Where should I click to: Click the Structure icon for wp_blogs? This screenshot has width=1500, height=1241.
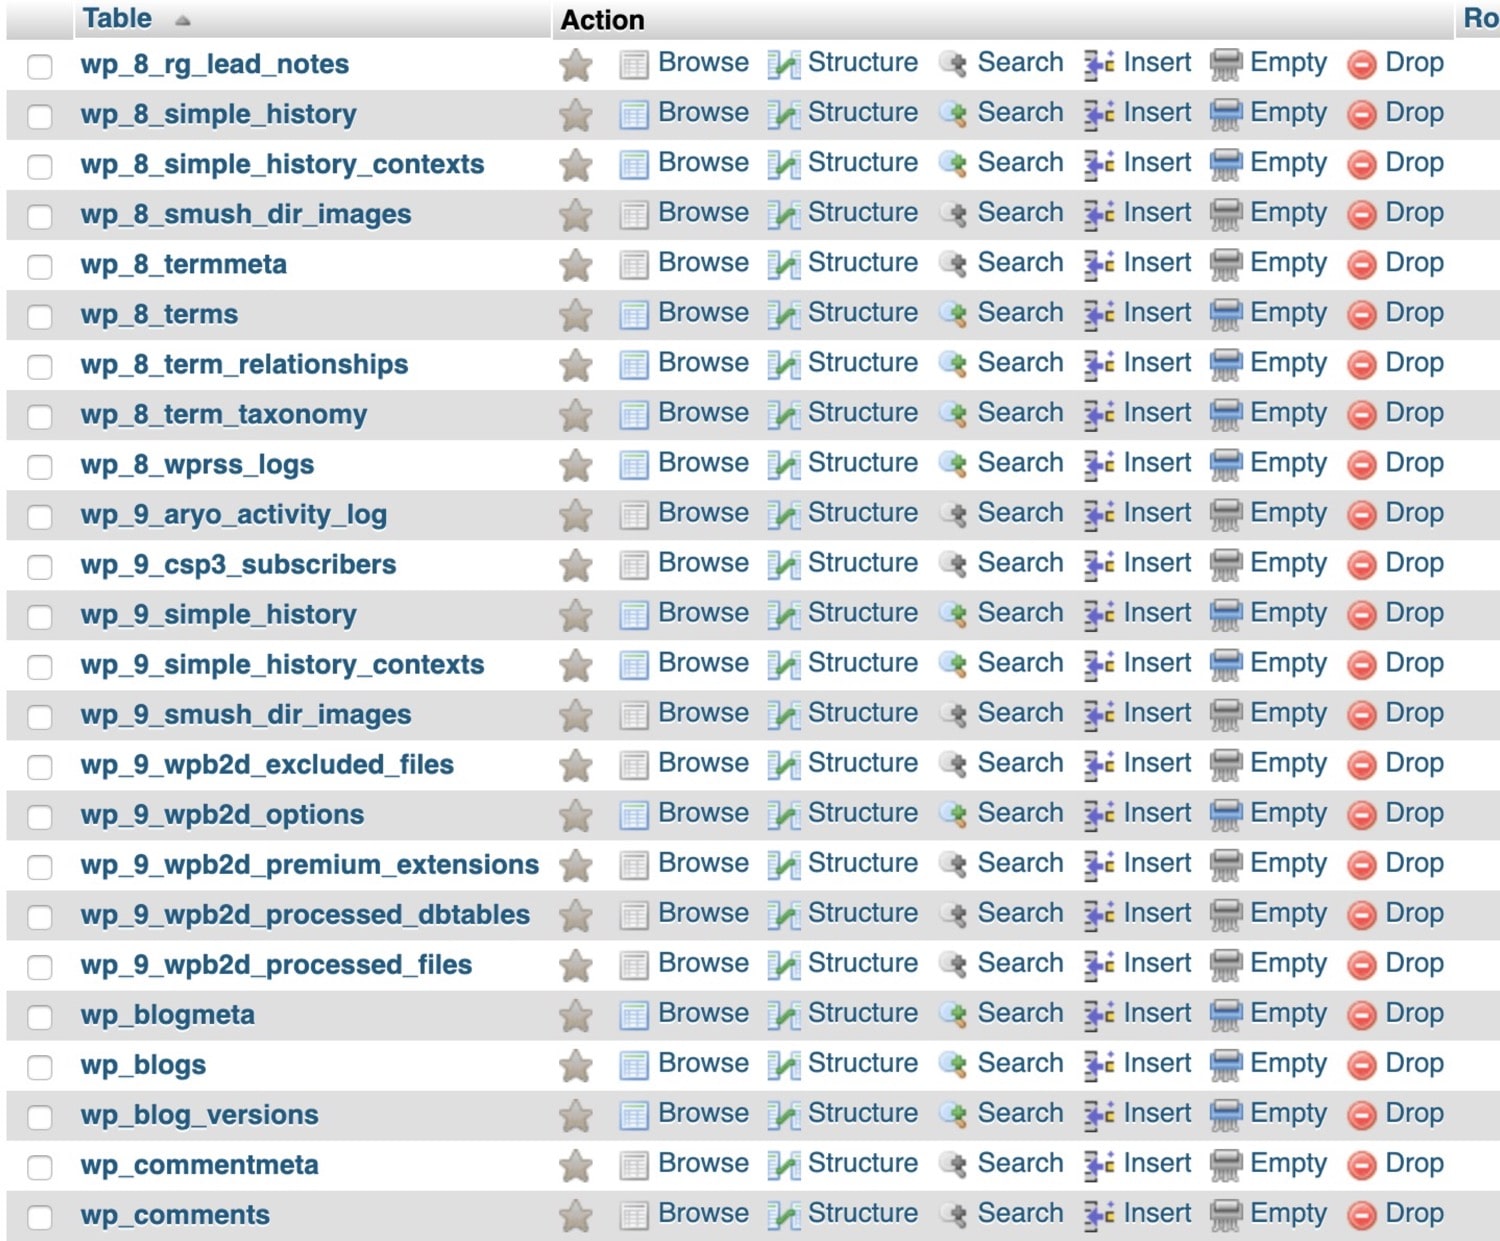point(783,1063)
